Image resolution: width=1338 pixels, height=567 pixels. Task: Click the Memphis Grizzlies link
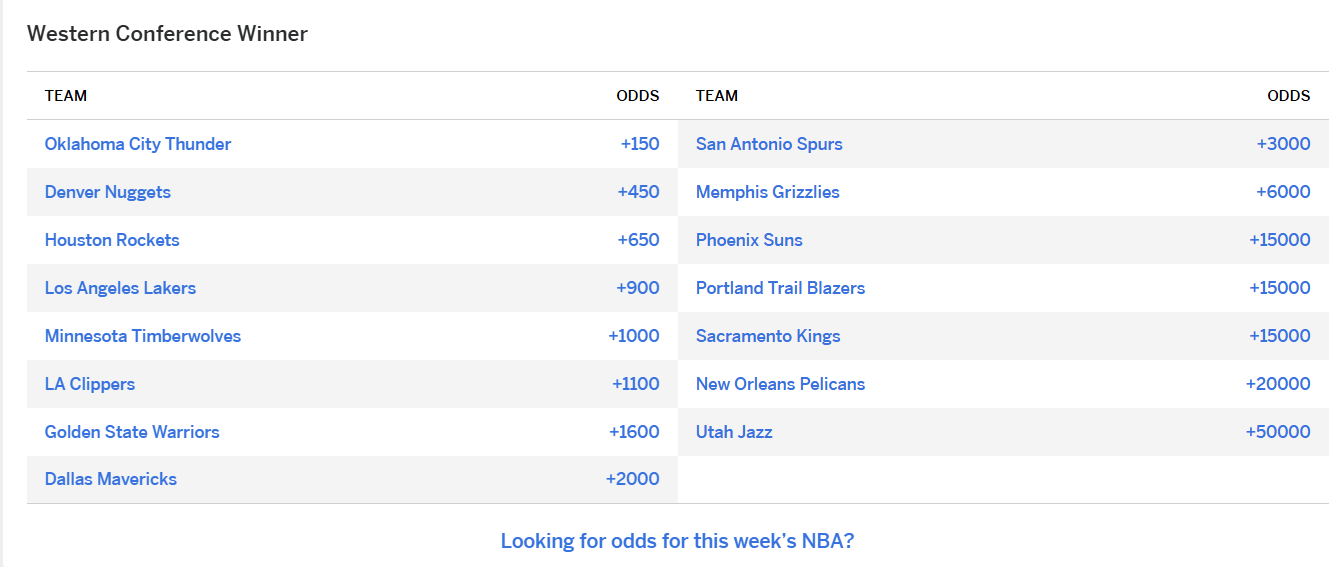[768, 192]
